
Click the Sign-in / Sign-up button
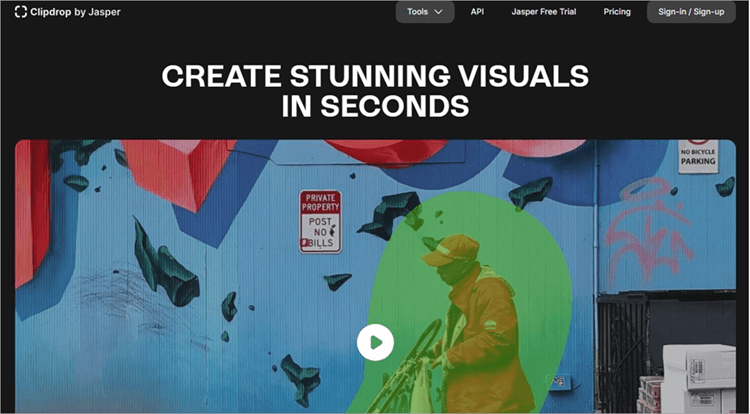pyautogui.click(x=691, y=12)
